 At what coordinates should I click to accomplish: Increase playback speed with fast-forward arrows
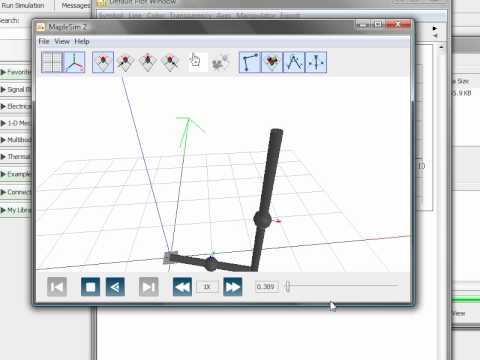(232, 287)
